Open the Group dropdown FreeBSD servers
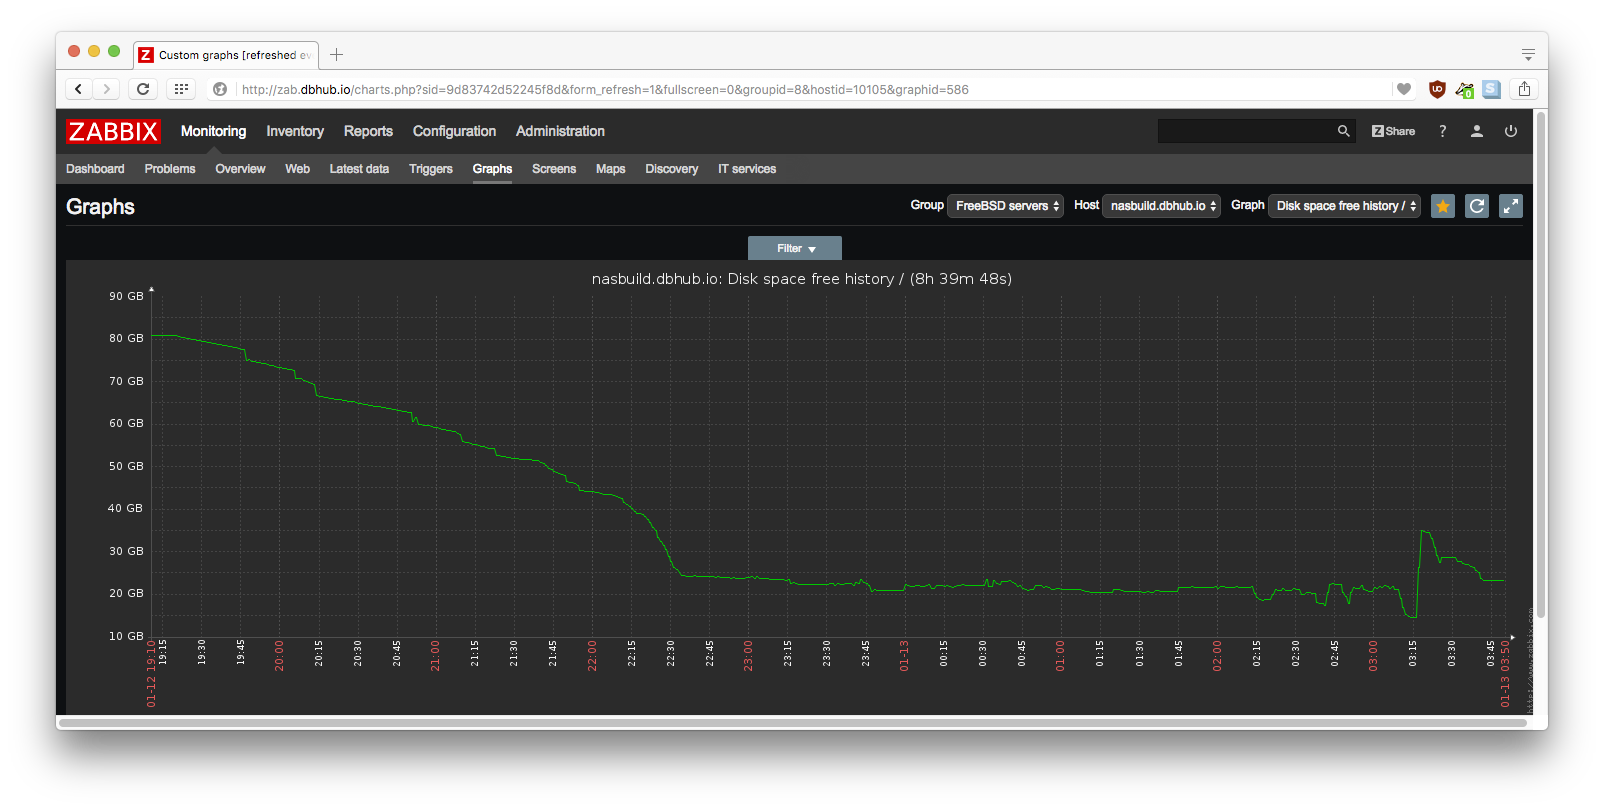 [1005, 206]
